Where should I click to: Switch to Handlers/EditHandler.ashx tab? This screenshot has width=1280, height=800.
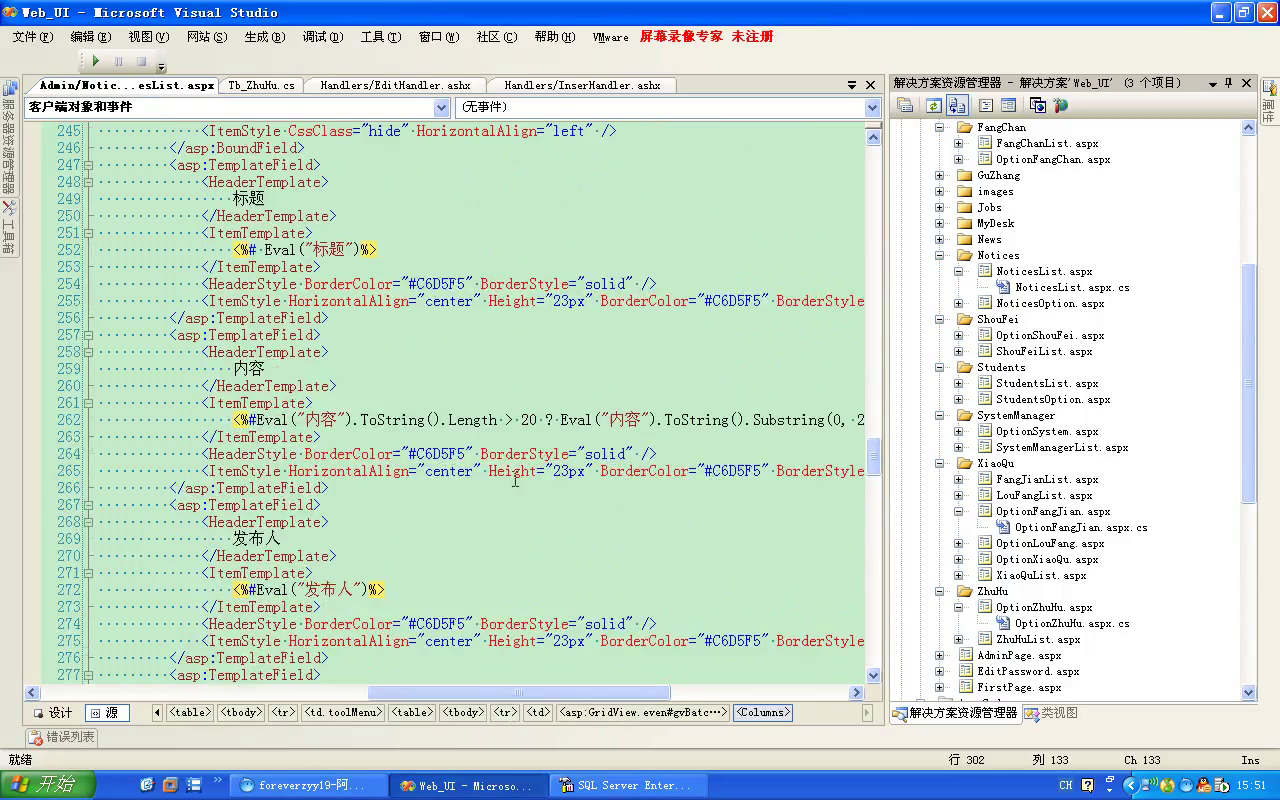point(395,85)
